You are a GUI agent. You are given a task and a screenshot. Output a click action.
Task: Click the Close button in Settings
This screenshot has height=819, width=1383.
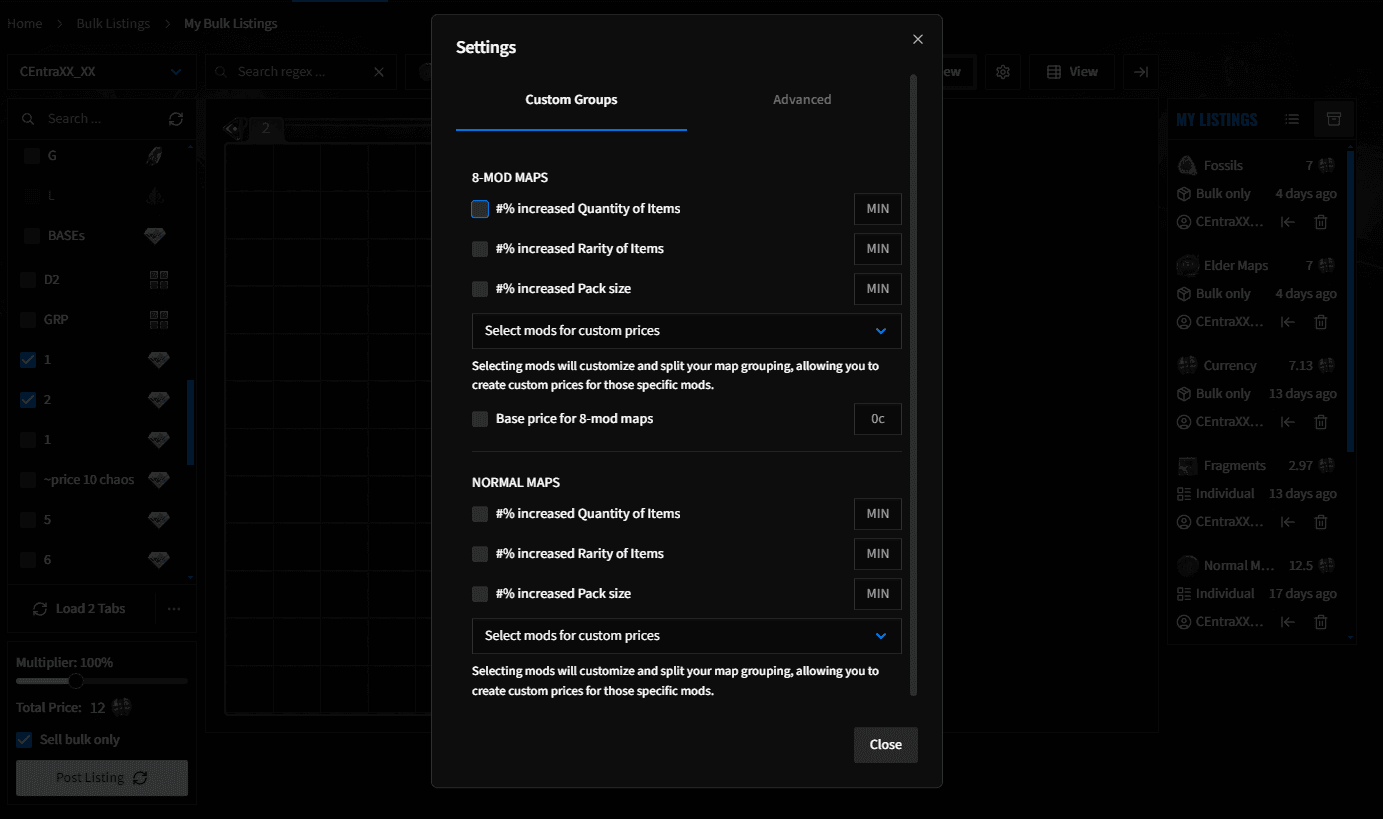click(885, 745)
